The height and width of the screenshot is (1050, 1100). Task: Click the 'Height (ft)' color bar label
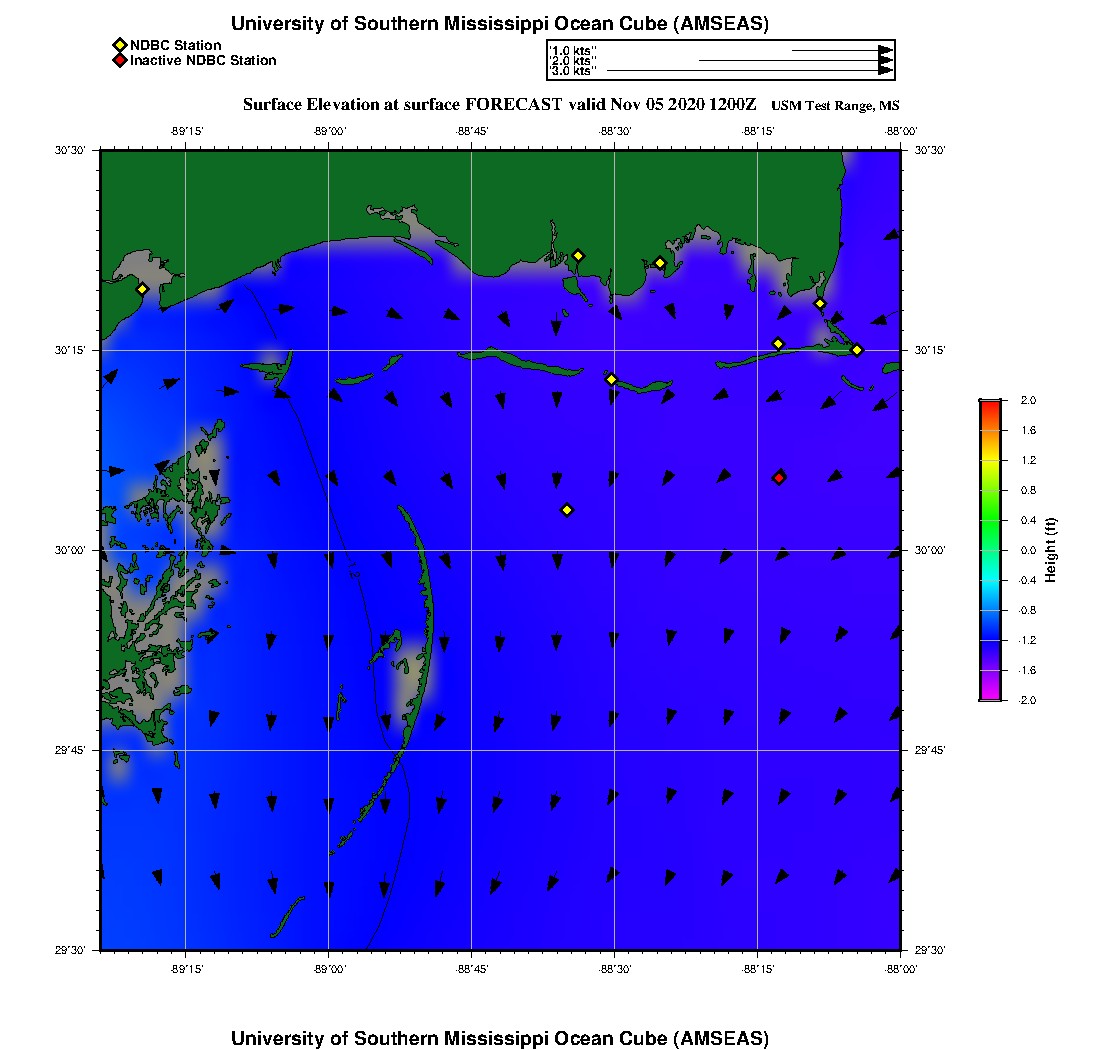[1051, 550]
